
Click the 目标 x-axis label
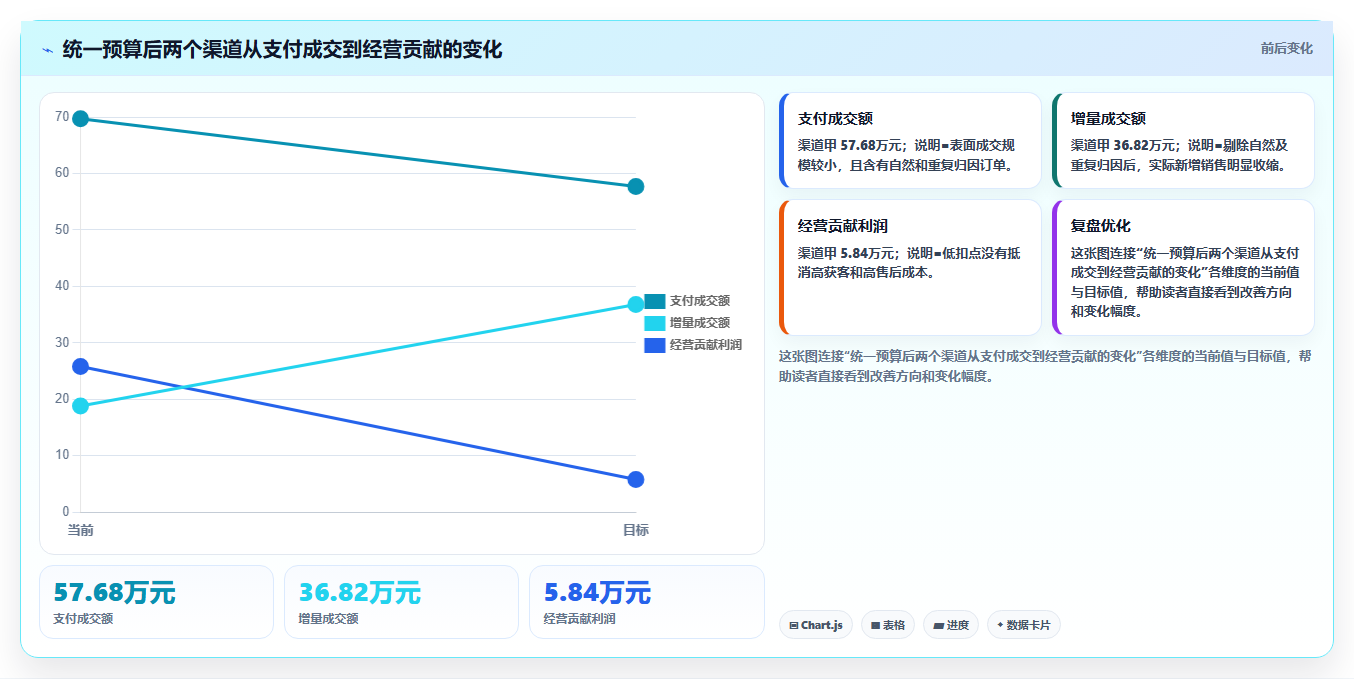click(635, 530)
